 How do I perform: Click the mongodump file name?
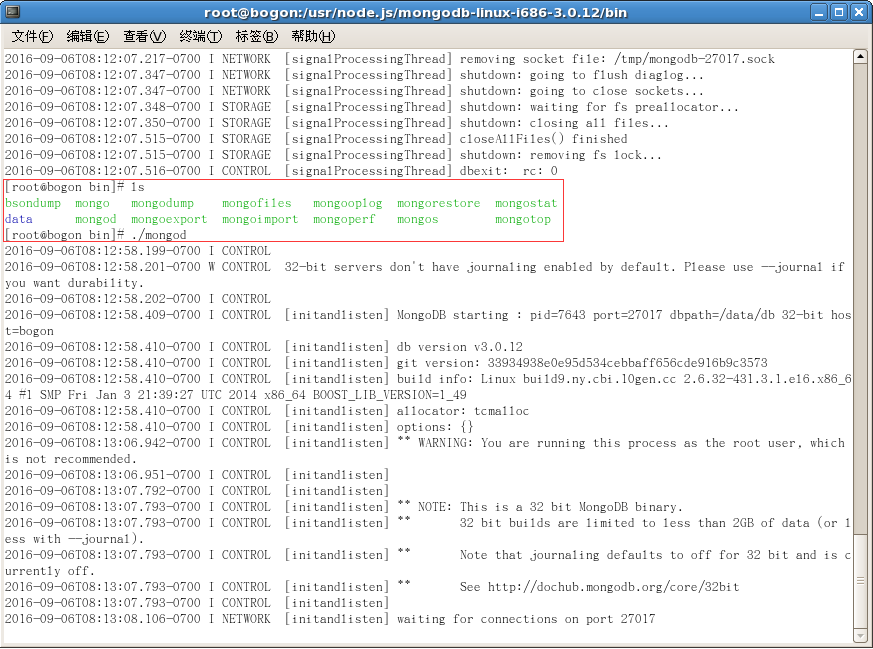point(163,204)
